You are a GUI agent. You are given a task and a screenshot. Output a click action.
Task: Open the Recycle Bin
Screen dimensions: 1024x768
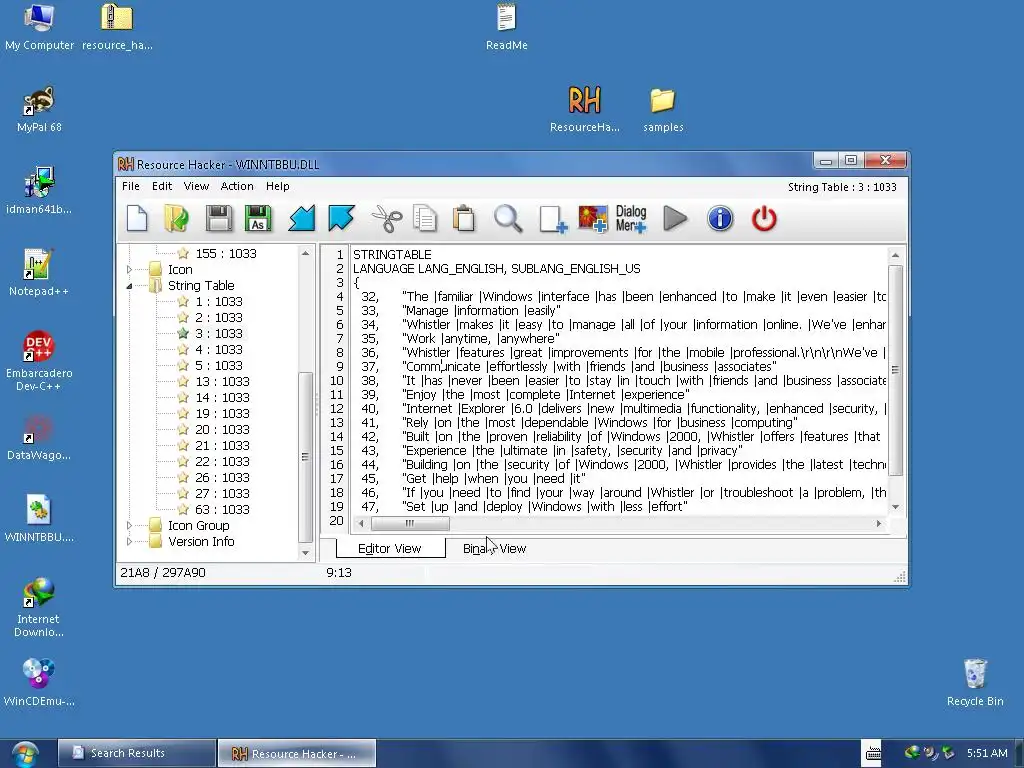pyautogui.click(x=975, y=683)
